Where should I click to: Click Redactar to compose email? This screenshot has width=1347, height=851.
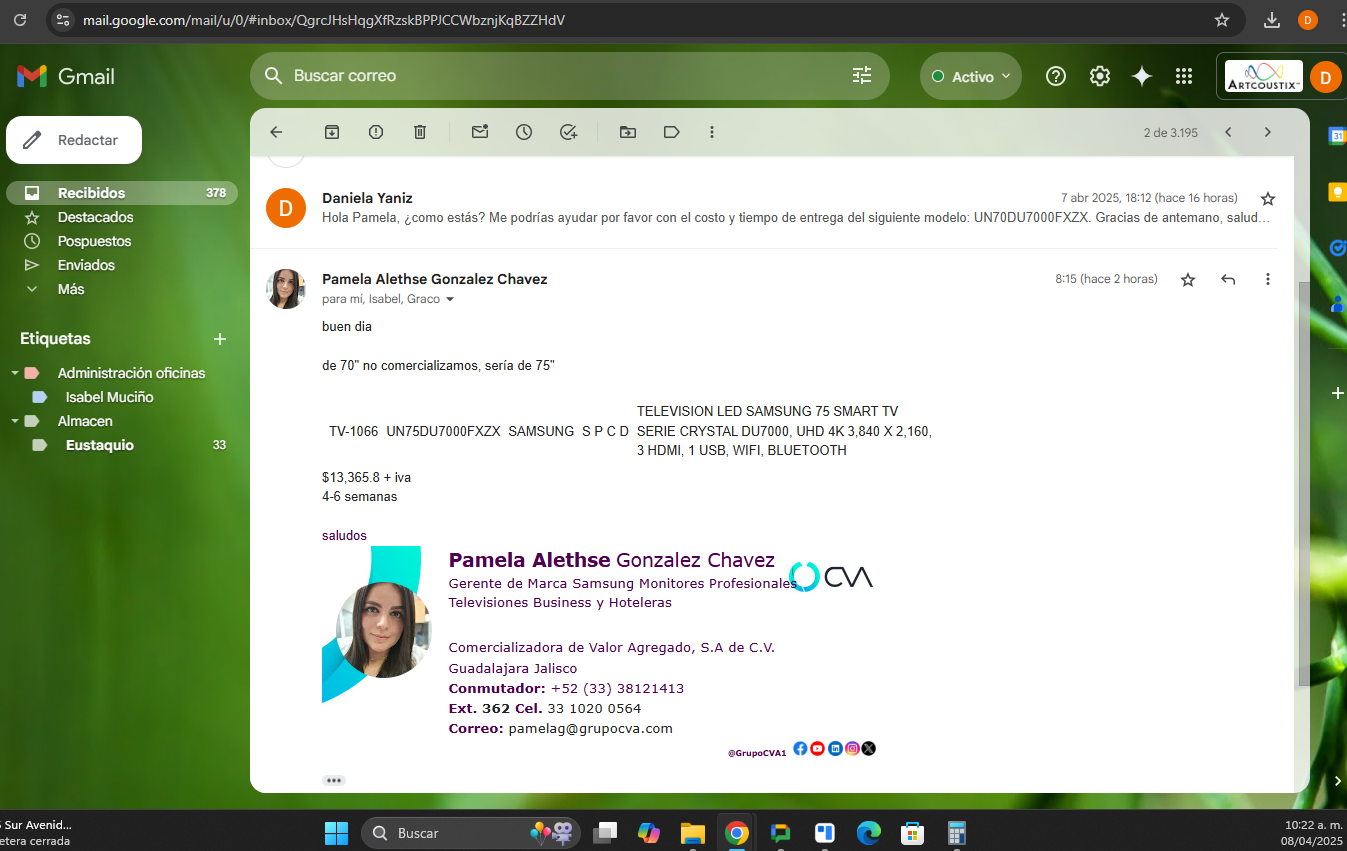[x=74, y=140]
